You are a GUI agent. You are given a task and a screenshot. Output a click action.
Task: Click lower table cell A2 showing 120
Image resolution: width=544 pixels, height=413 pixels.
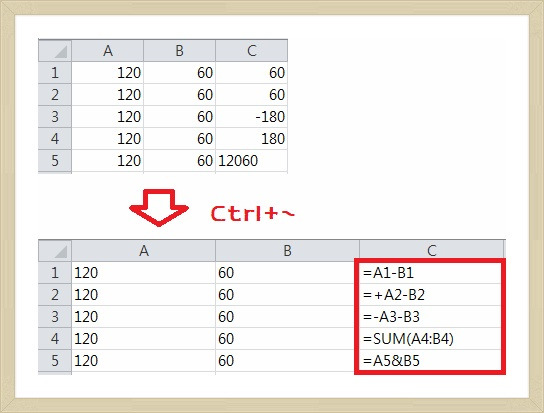(144, 294)
